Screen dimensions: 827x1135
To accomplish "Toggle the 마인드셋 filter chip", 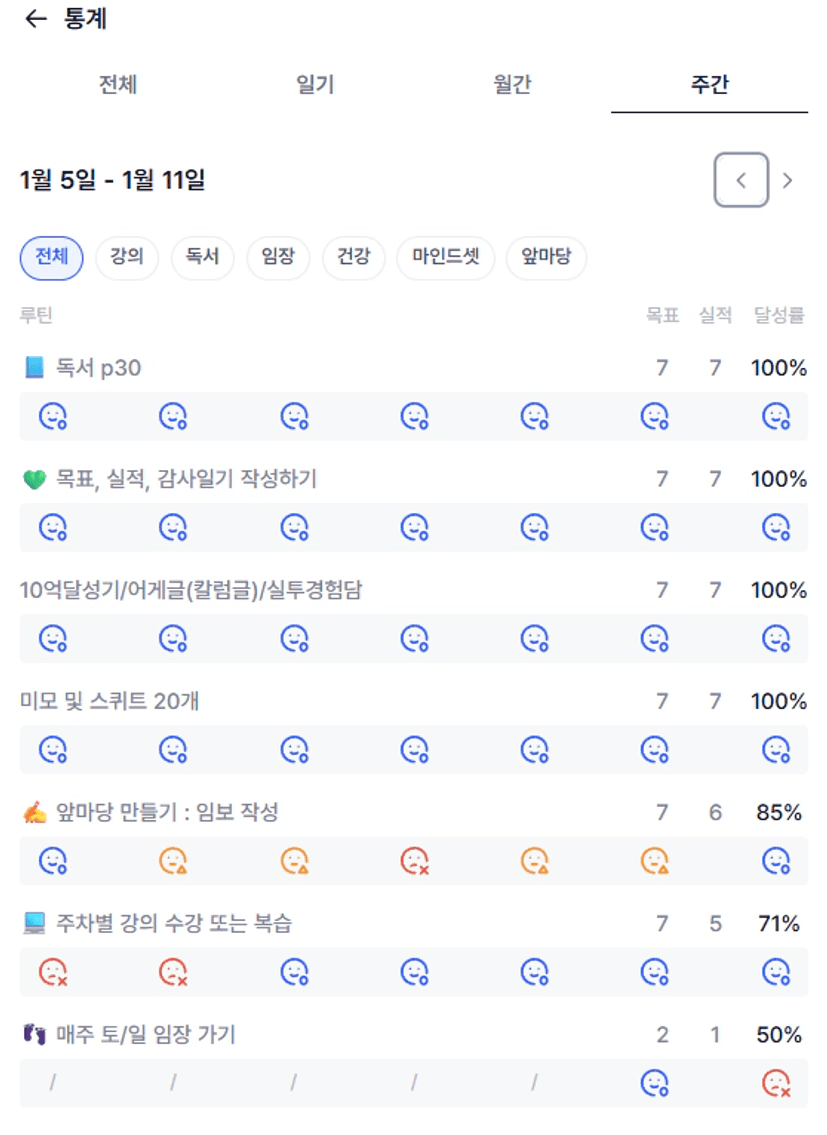I will [x=445, y=257].
